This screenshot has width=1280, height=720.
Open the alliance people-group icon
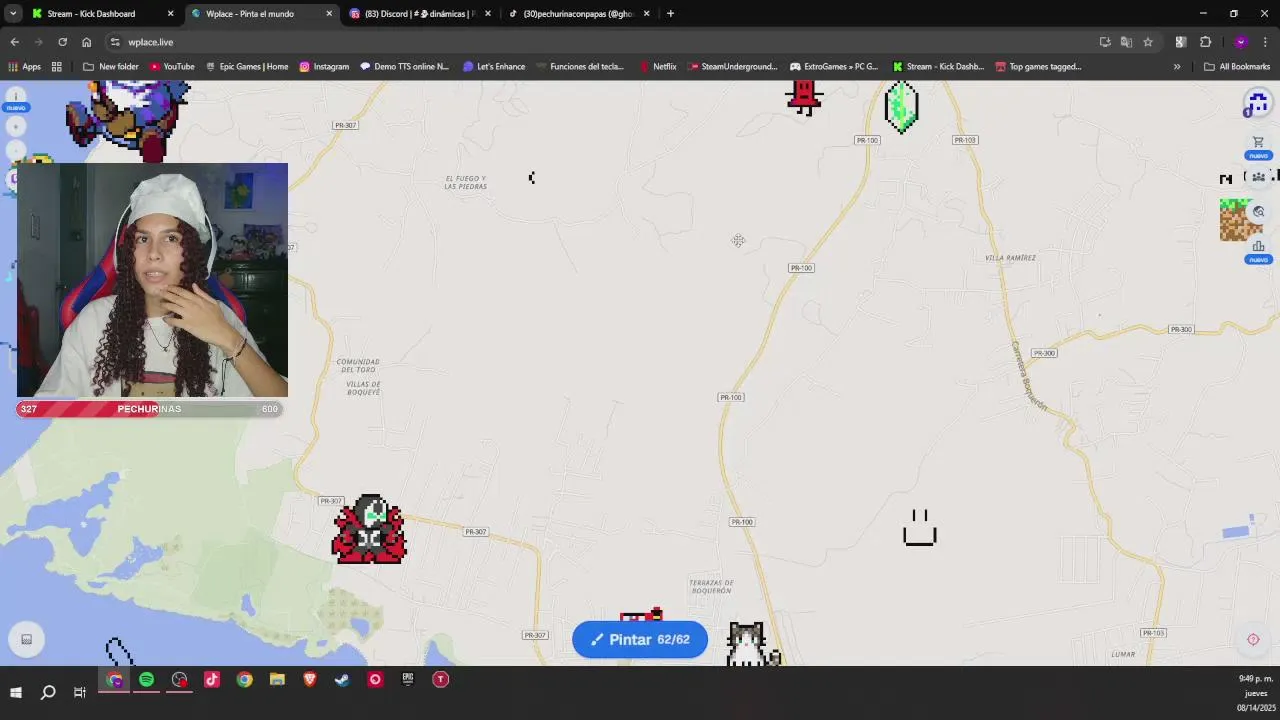(1258, 177)
